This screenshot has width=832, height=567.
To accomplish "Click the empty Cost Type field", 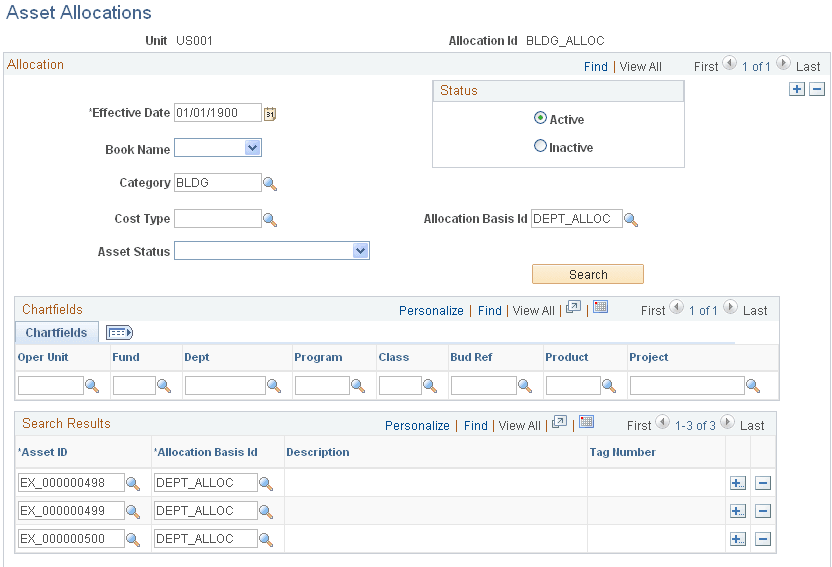I will (x=218, y=219).
